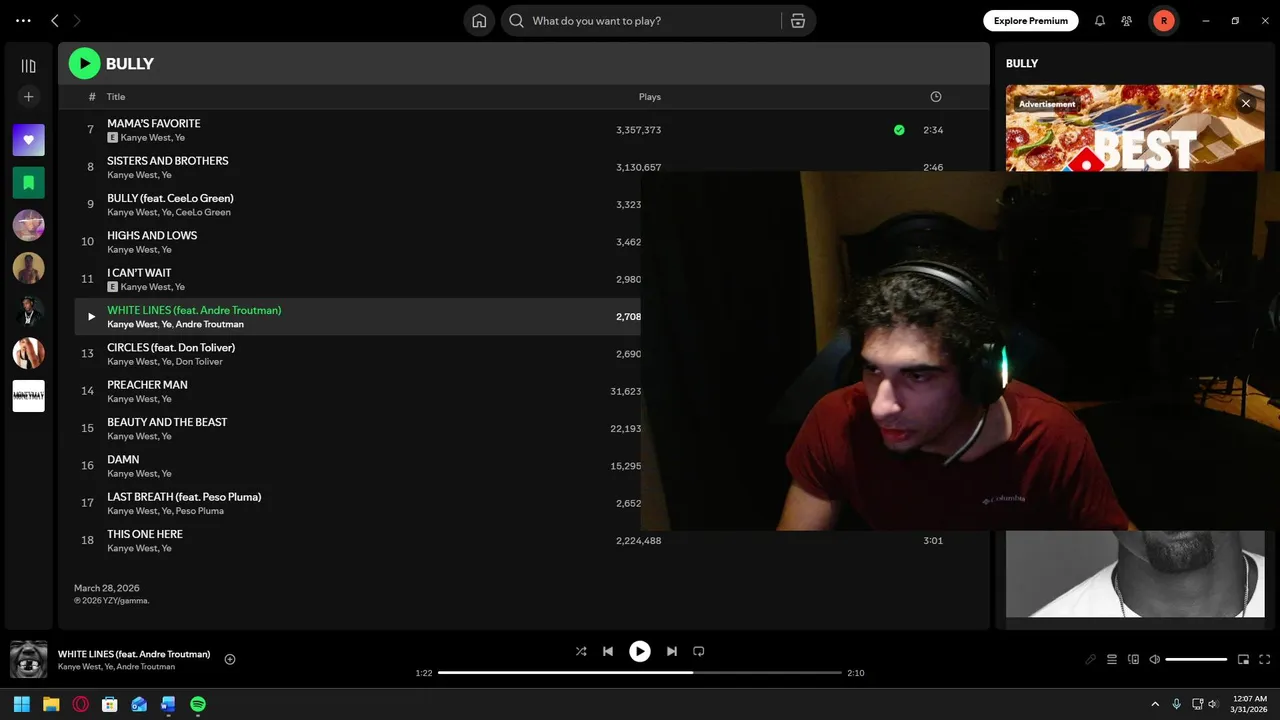Viewport: 1280px width, 720px height.
Task: Click Spotify icon in taskbar
Action: pyautogui.click(x=198, y=704)
